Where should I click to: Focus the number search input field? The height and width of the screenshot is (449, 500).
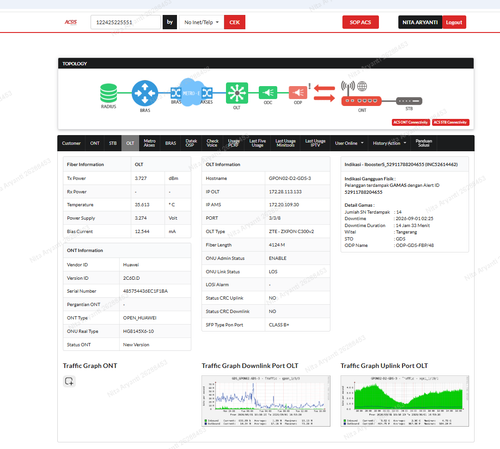pyautogui.click(x=125, y=22)
